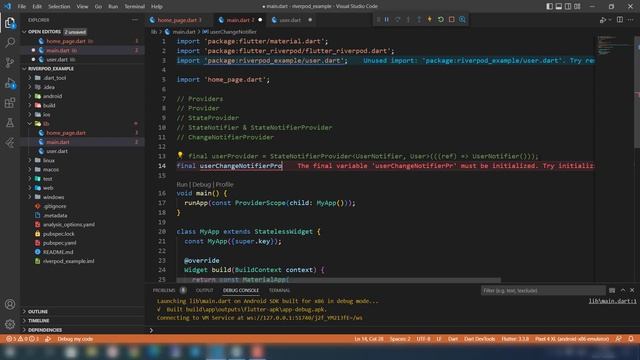This screenshot has width=640, height=360.
Task: Pause the debug session
Action: point(387,20)
